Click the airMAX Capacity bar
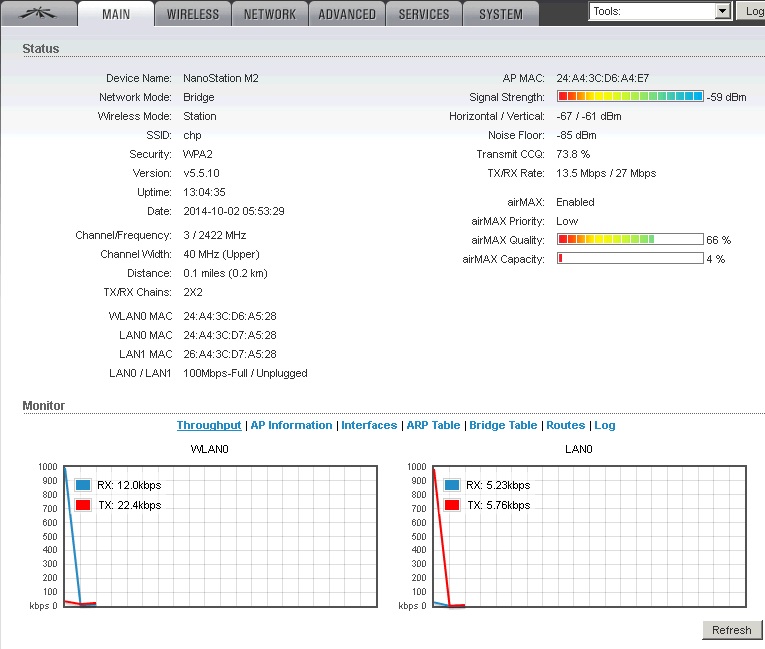765x649 pixels. point(630,258)
